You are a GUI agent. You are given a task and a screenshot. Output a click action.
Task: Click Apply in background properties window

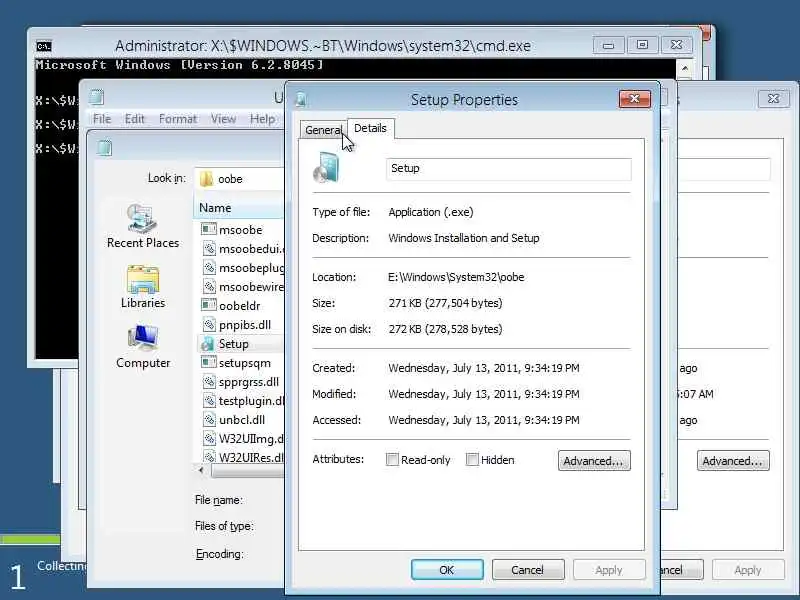[748, 569]
